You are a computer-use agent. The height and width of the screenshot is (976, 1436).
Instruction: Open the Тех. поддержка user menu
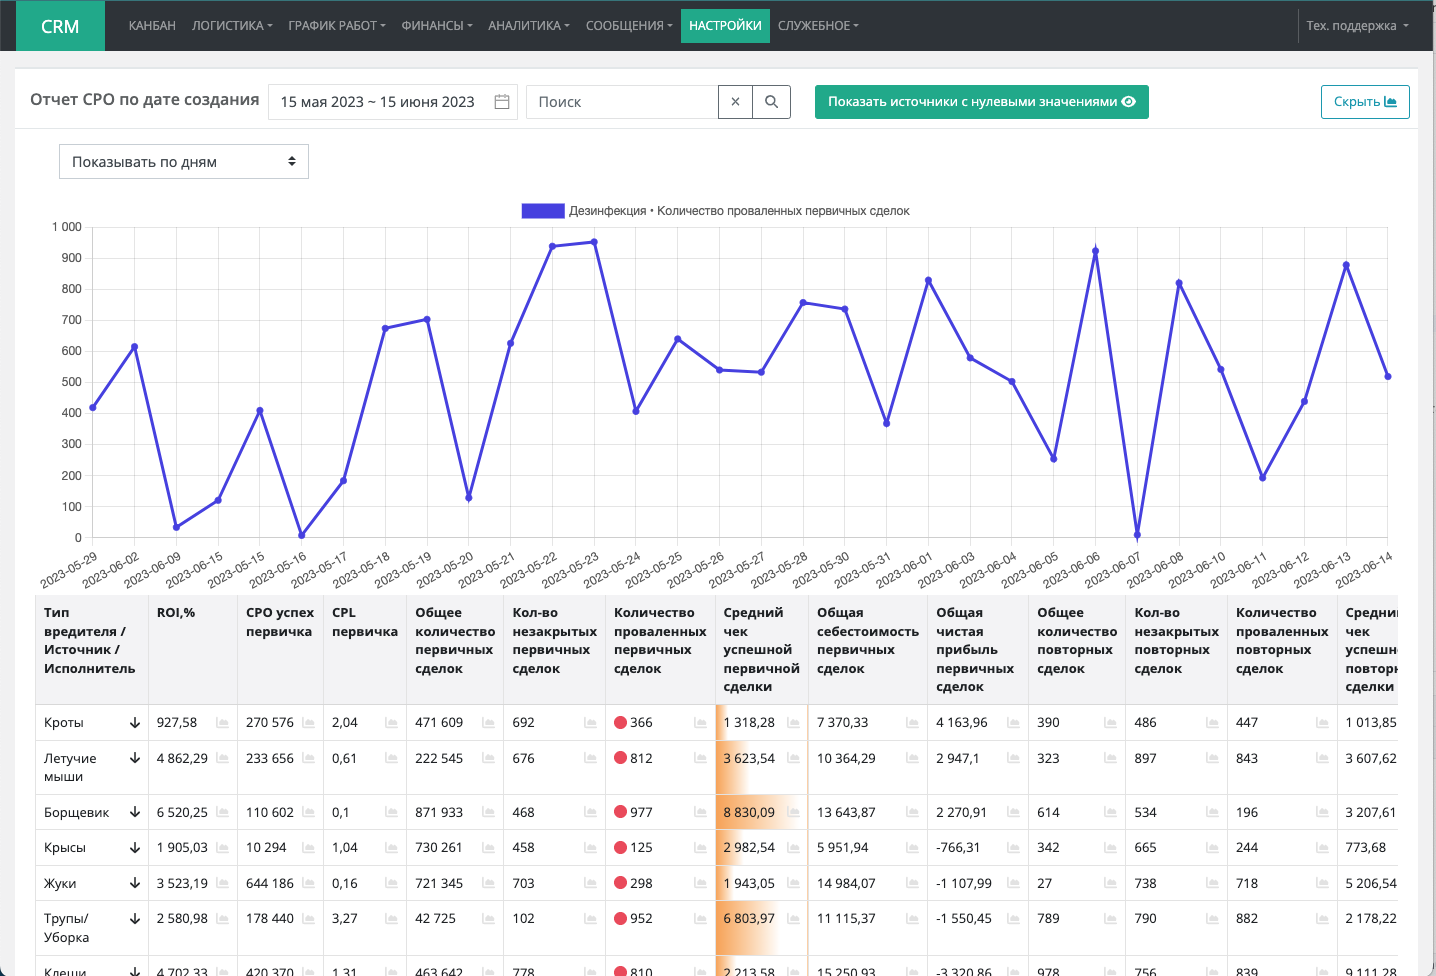pos(1356,26)
